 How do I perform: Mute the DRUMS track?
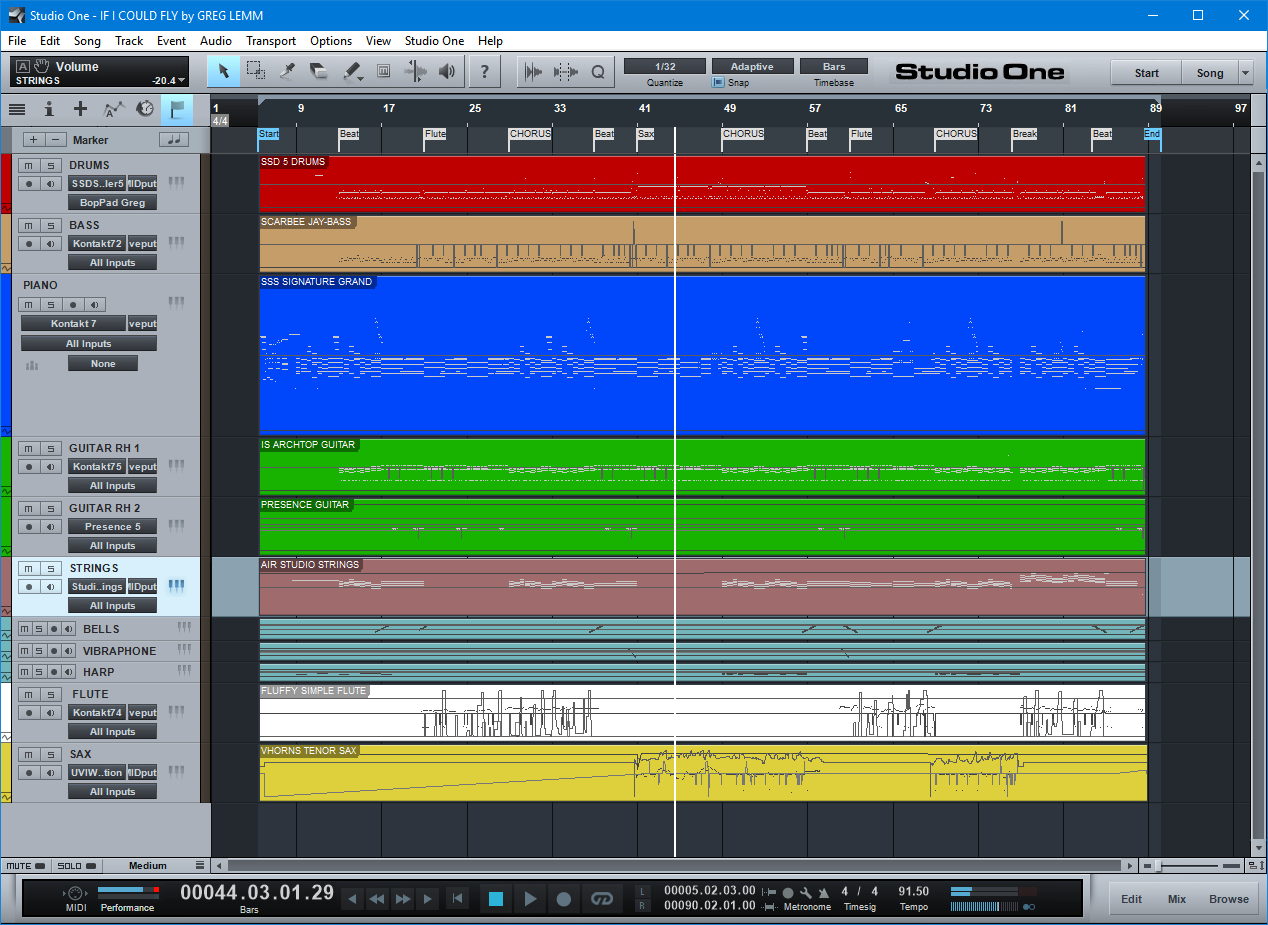pyautogui.click(x=30, y=165)
